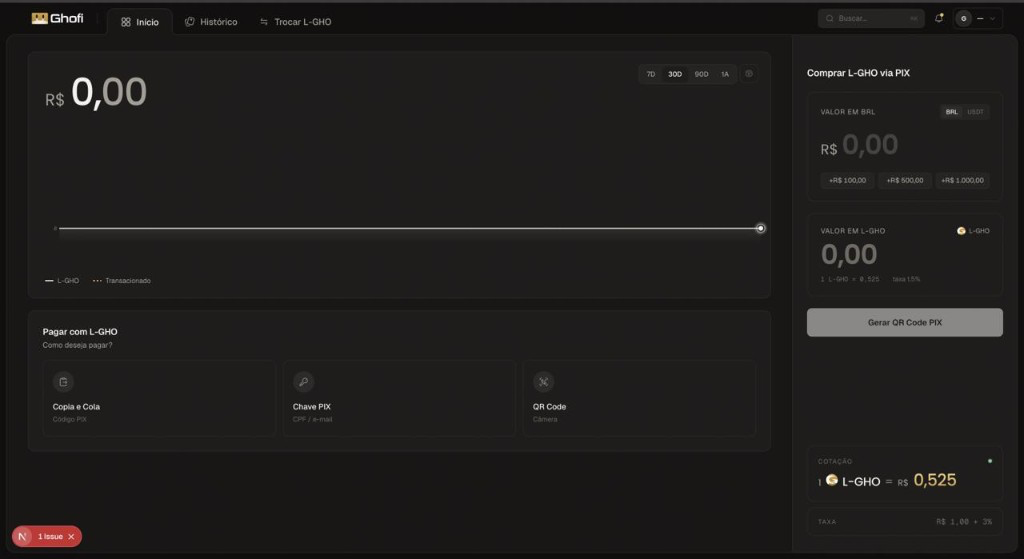Image resolution: width=1024 pixels, height=559 pixels.
Task: Add +R$ 100,00 quick amount
Action: [848, 180]
